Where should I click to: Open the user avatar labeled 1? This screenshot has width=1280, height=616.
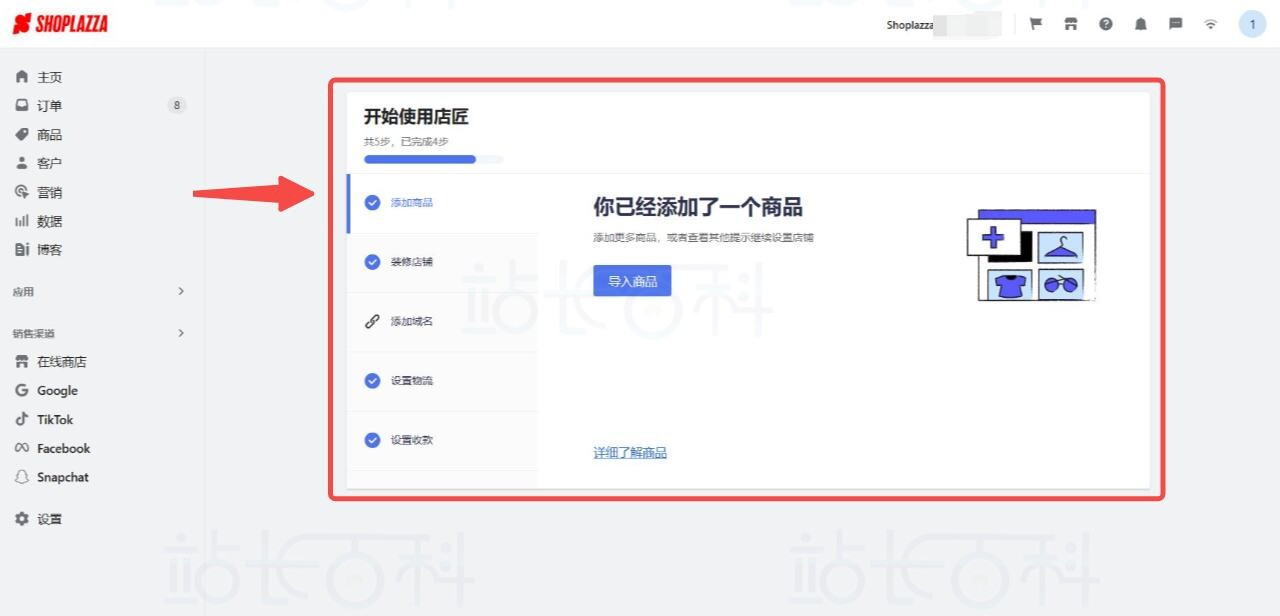coord(1252,24)
